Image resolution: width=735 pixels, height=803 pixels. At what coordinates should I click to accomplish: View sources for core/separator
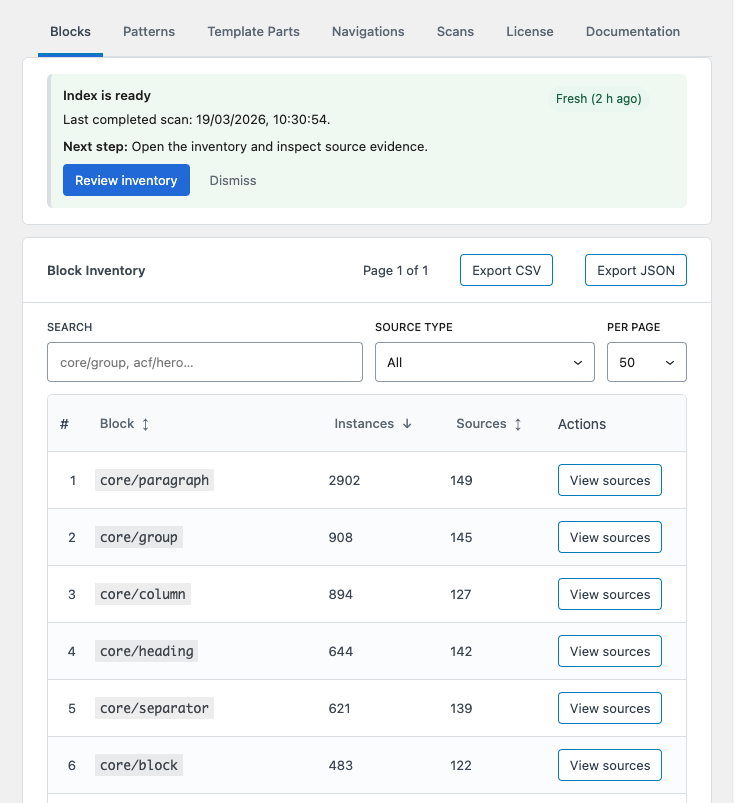click(609, 708)
